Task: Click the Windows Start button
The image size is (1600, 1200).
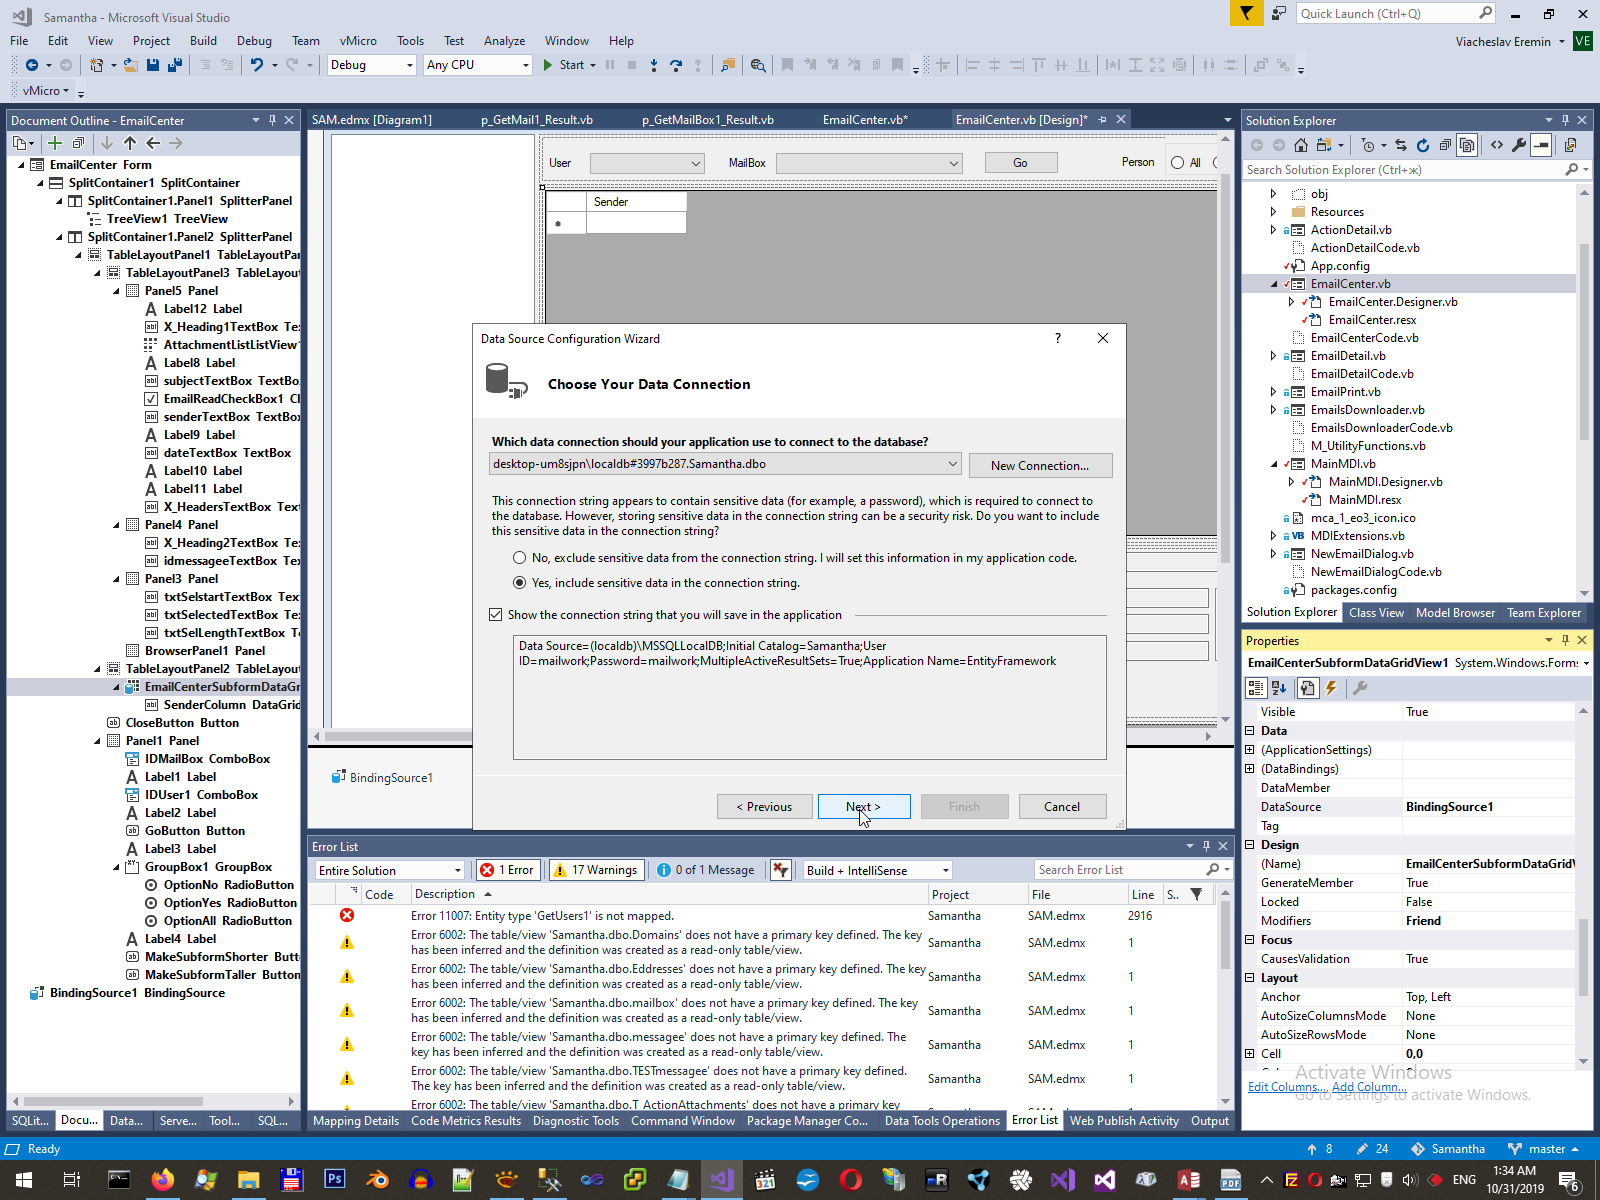Action: pos(24,1180)
